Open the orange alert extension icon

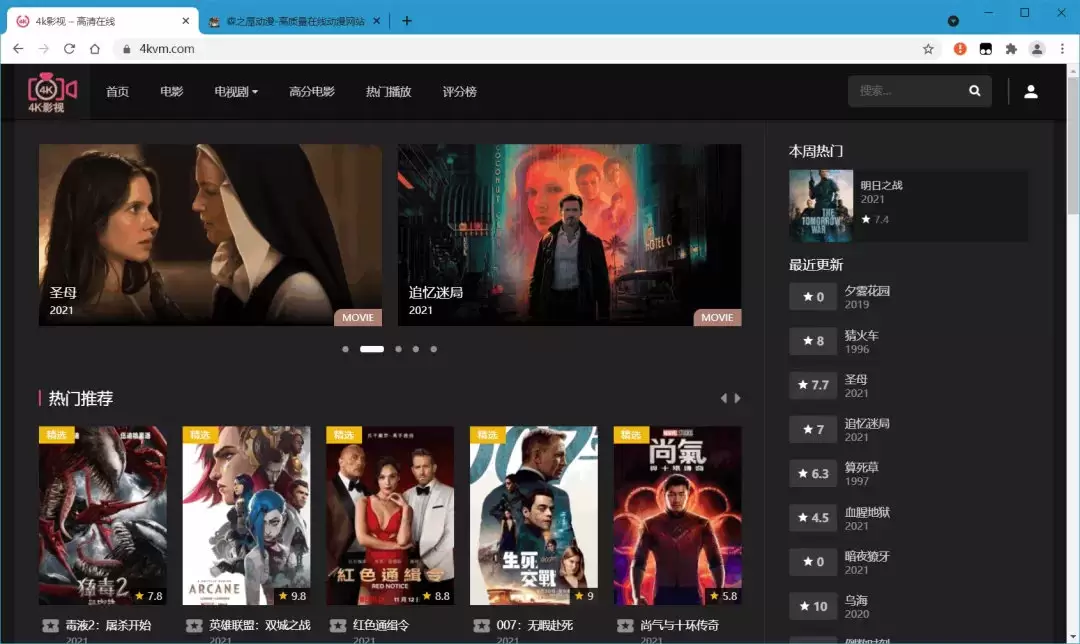[x=959, y=49]
